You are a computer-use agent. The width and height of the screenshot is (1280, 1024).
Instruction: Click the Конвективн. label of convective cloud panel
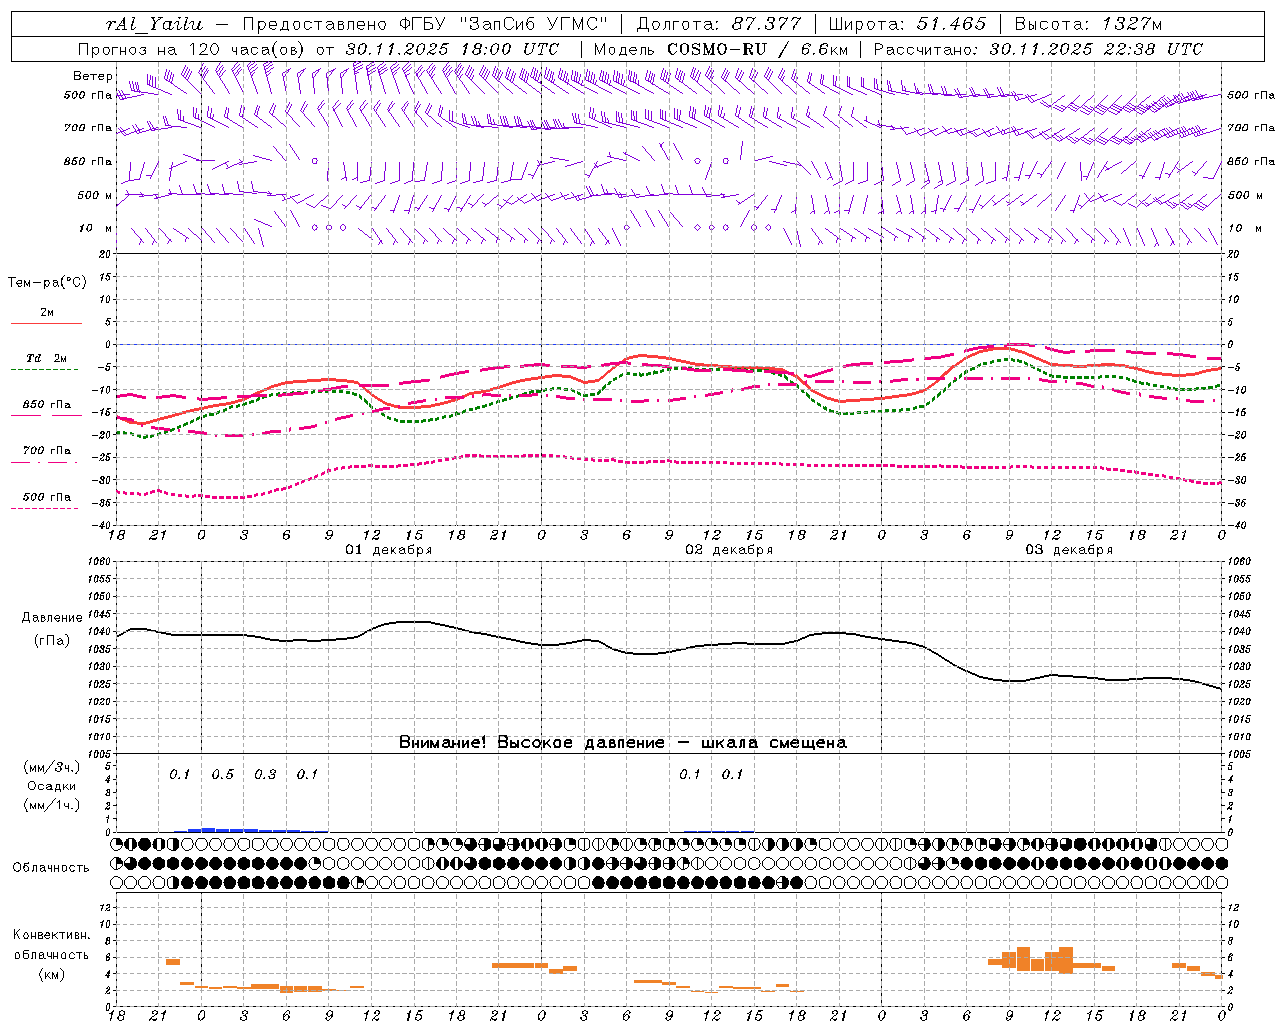[51, 935]
